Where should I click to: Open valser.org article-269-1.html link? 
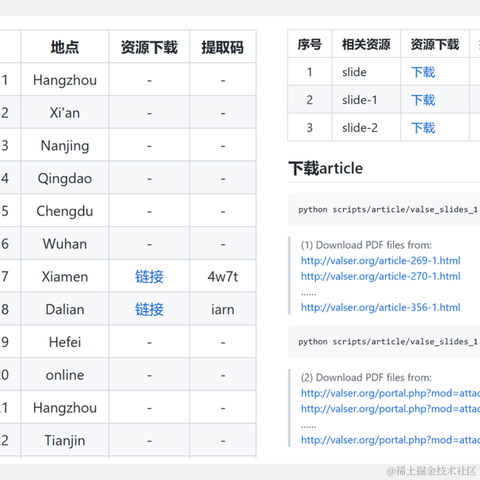381,260
